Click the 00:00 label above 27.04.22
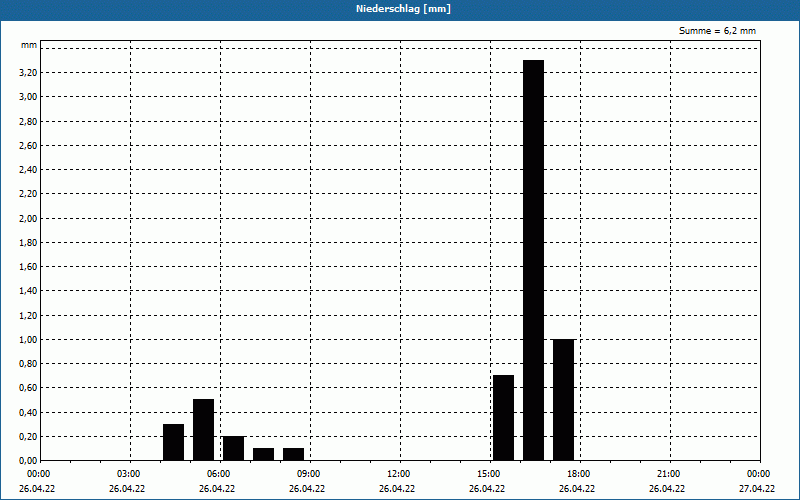The image size is (800, 500). [x=759, y=474]
